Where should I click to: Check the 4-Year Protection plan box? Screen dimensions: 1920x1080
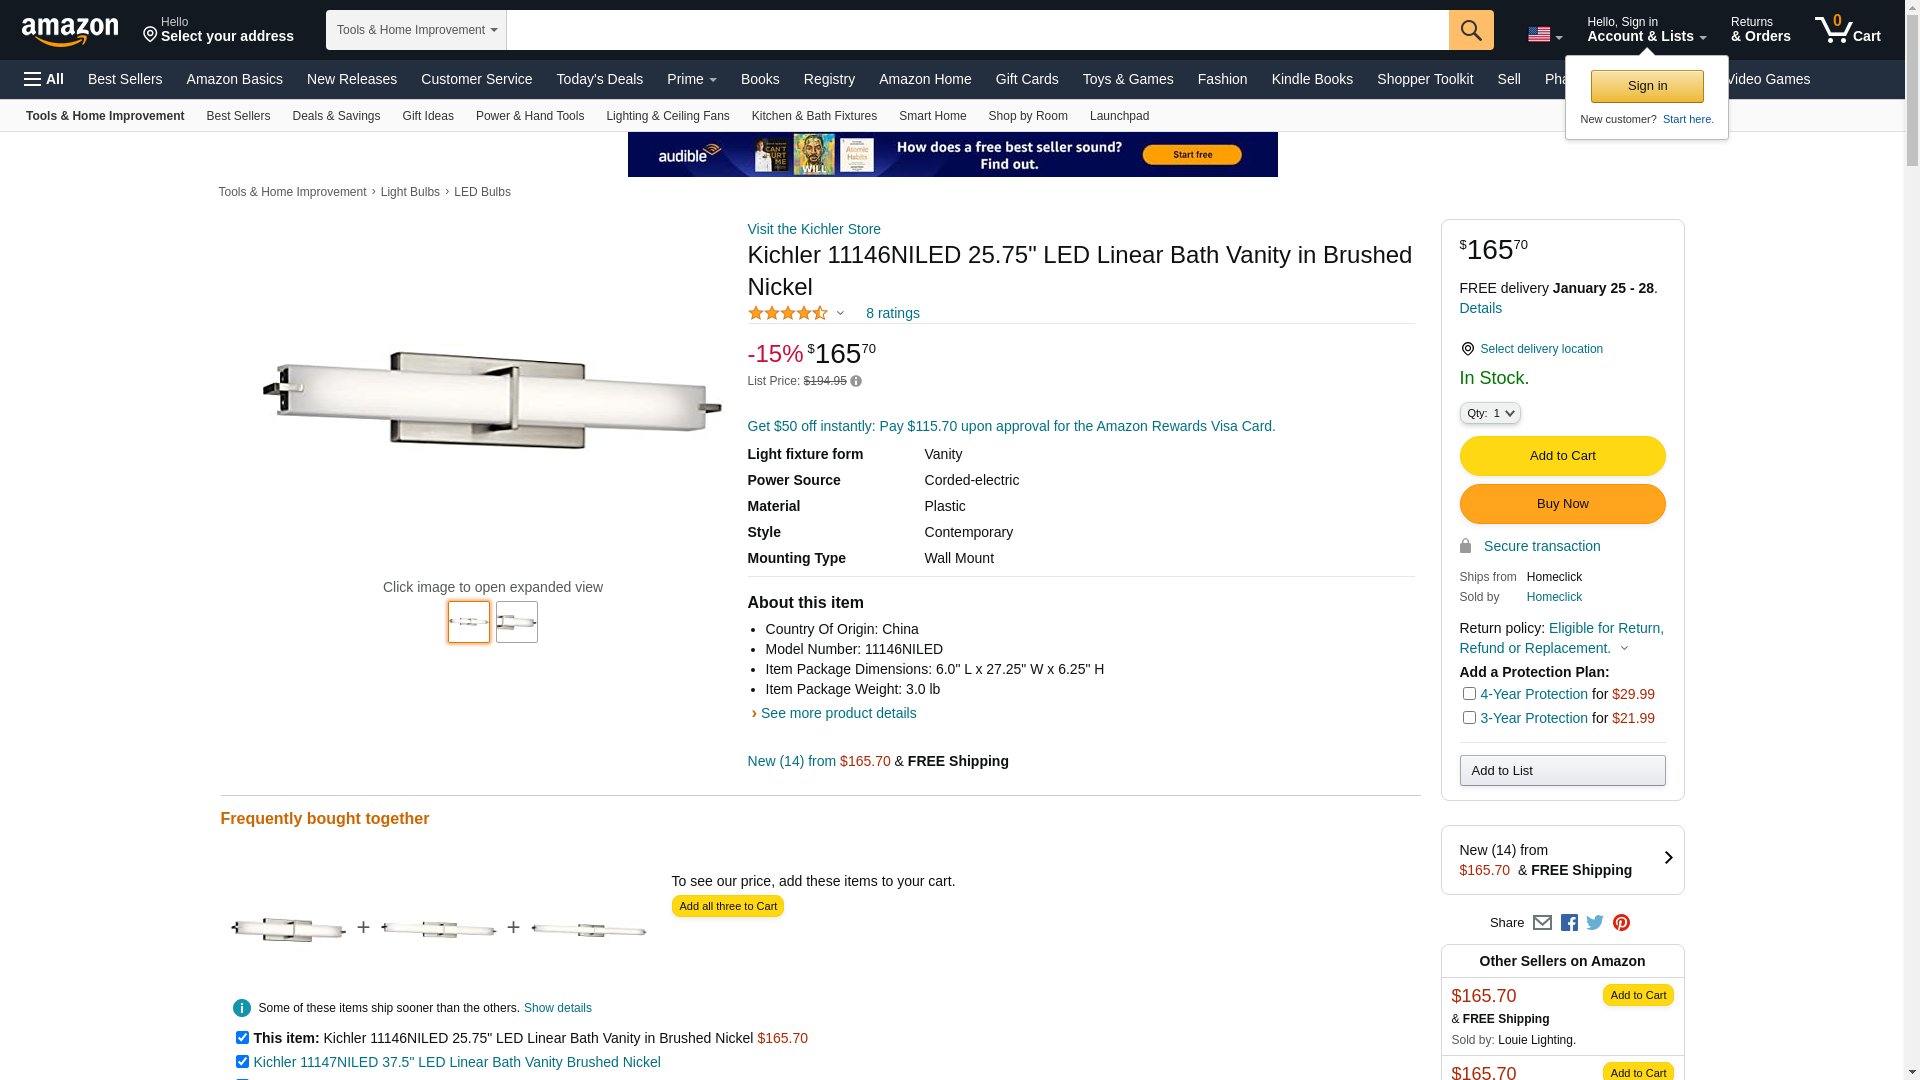[x=1469, y=694]
